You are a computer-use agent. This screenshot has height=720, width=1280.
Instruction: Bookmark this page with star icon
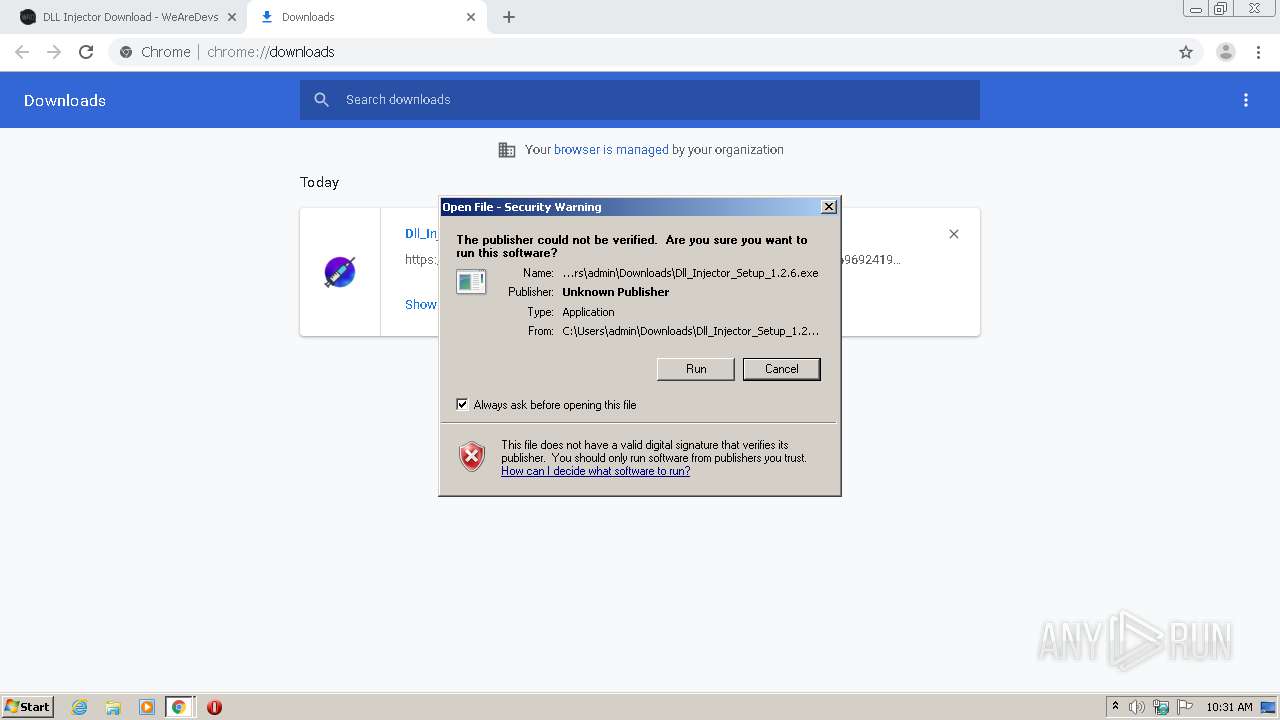click(1186, 52)
